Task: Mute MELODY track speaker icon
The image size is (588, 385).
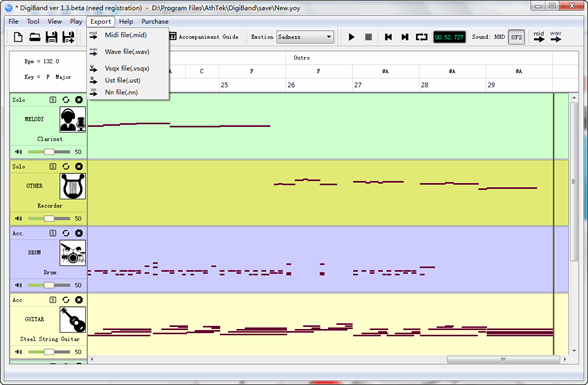Action: coord(18,152)
